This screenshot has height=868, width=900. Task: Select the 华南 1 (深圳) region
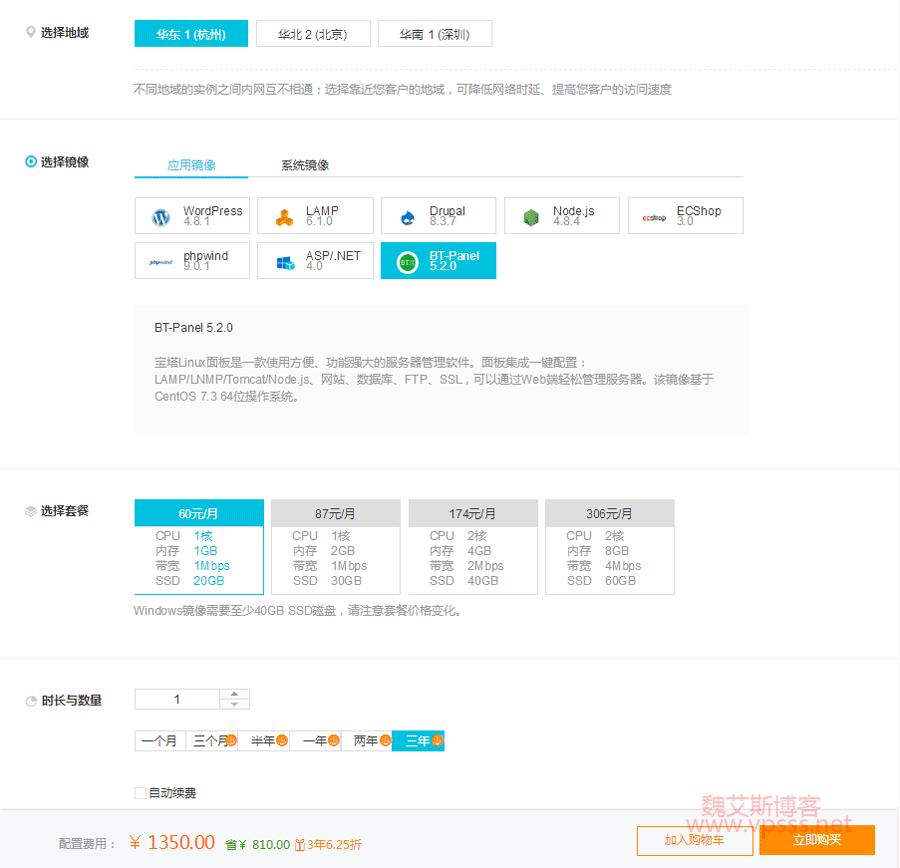(x=434, y=34)
